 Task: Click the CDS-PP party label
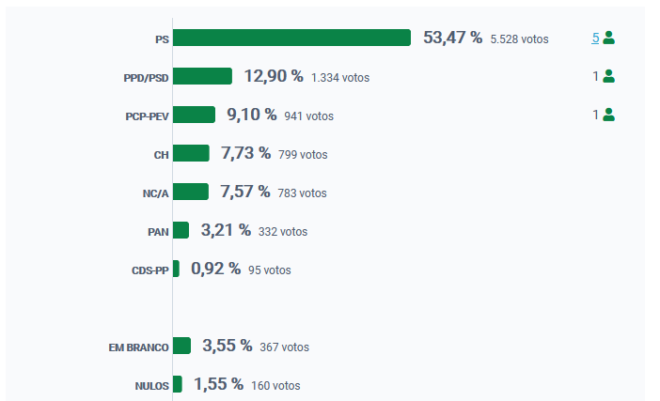click(x=150, y=271)
